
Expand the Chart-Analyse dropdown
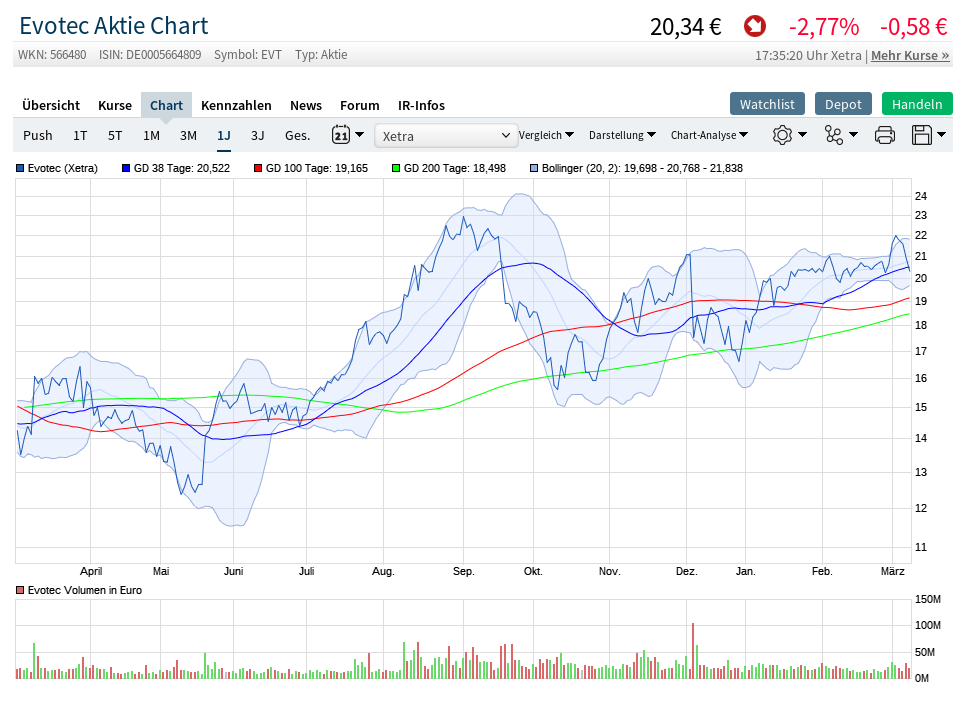708,135
